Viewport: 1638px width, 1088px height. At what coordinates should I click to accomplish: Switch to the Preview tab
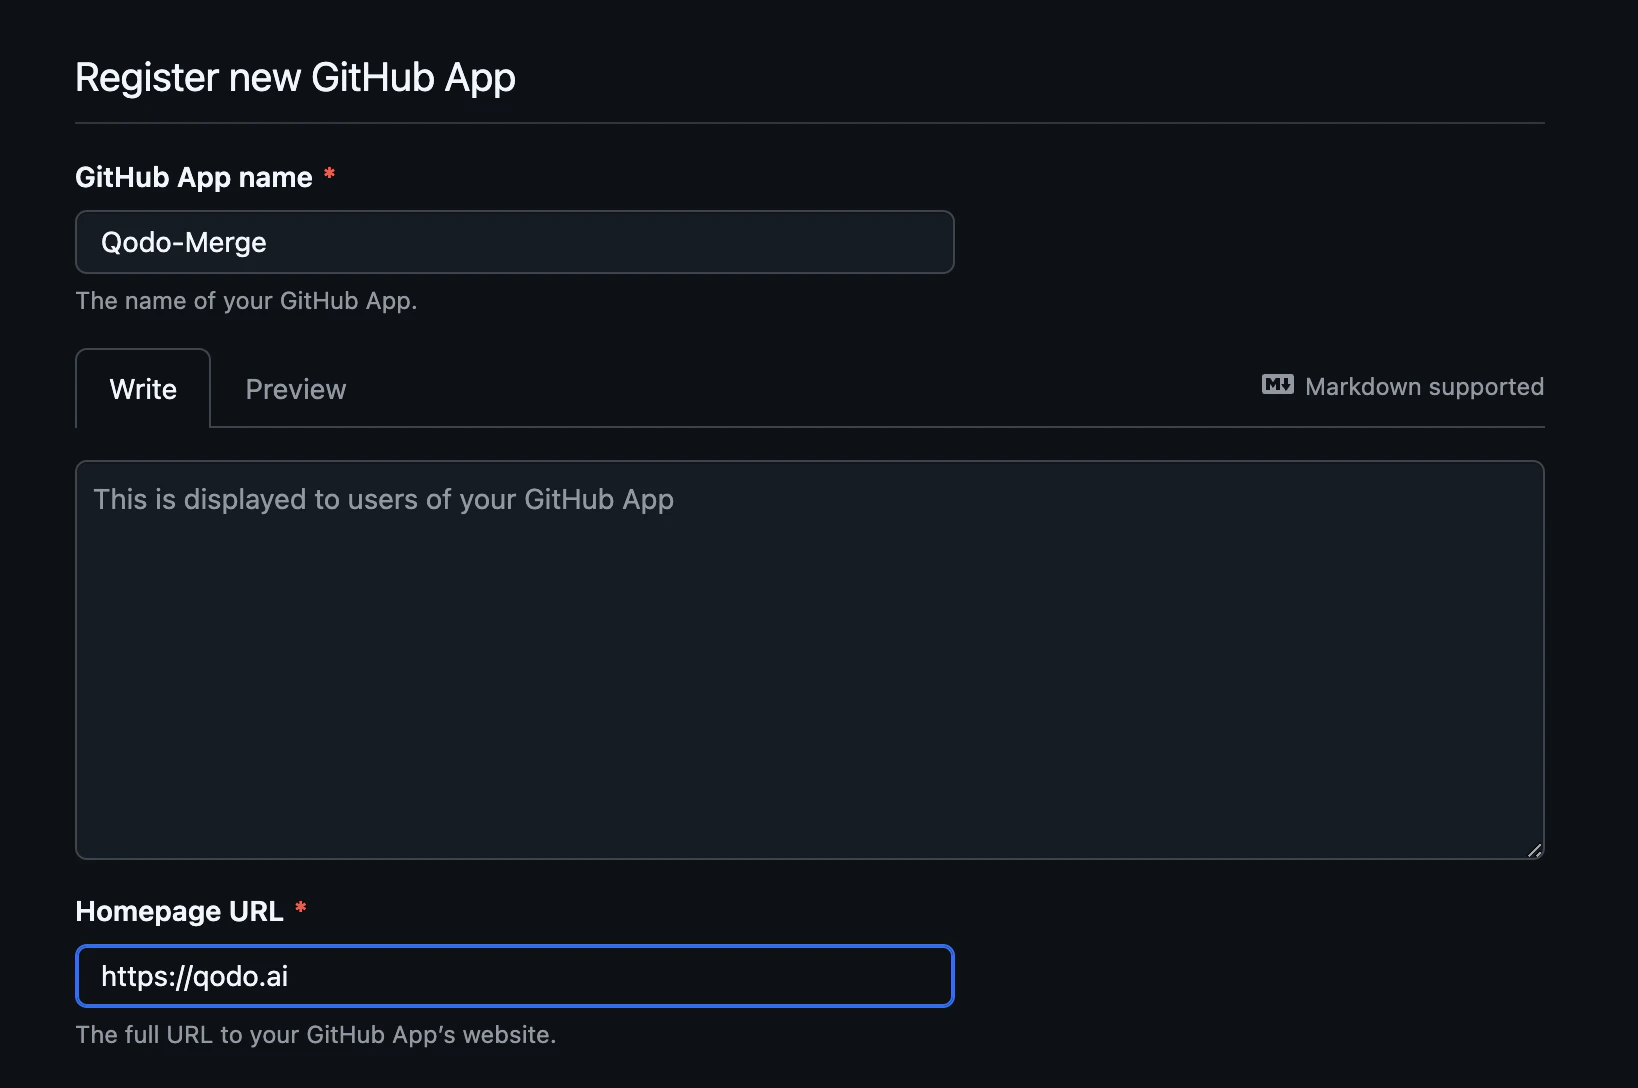coord(296,389)
